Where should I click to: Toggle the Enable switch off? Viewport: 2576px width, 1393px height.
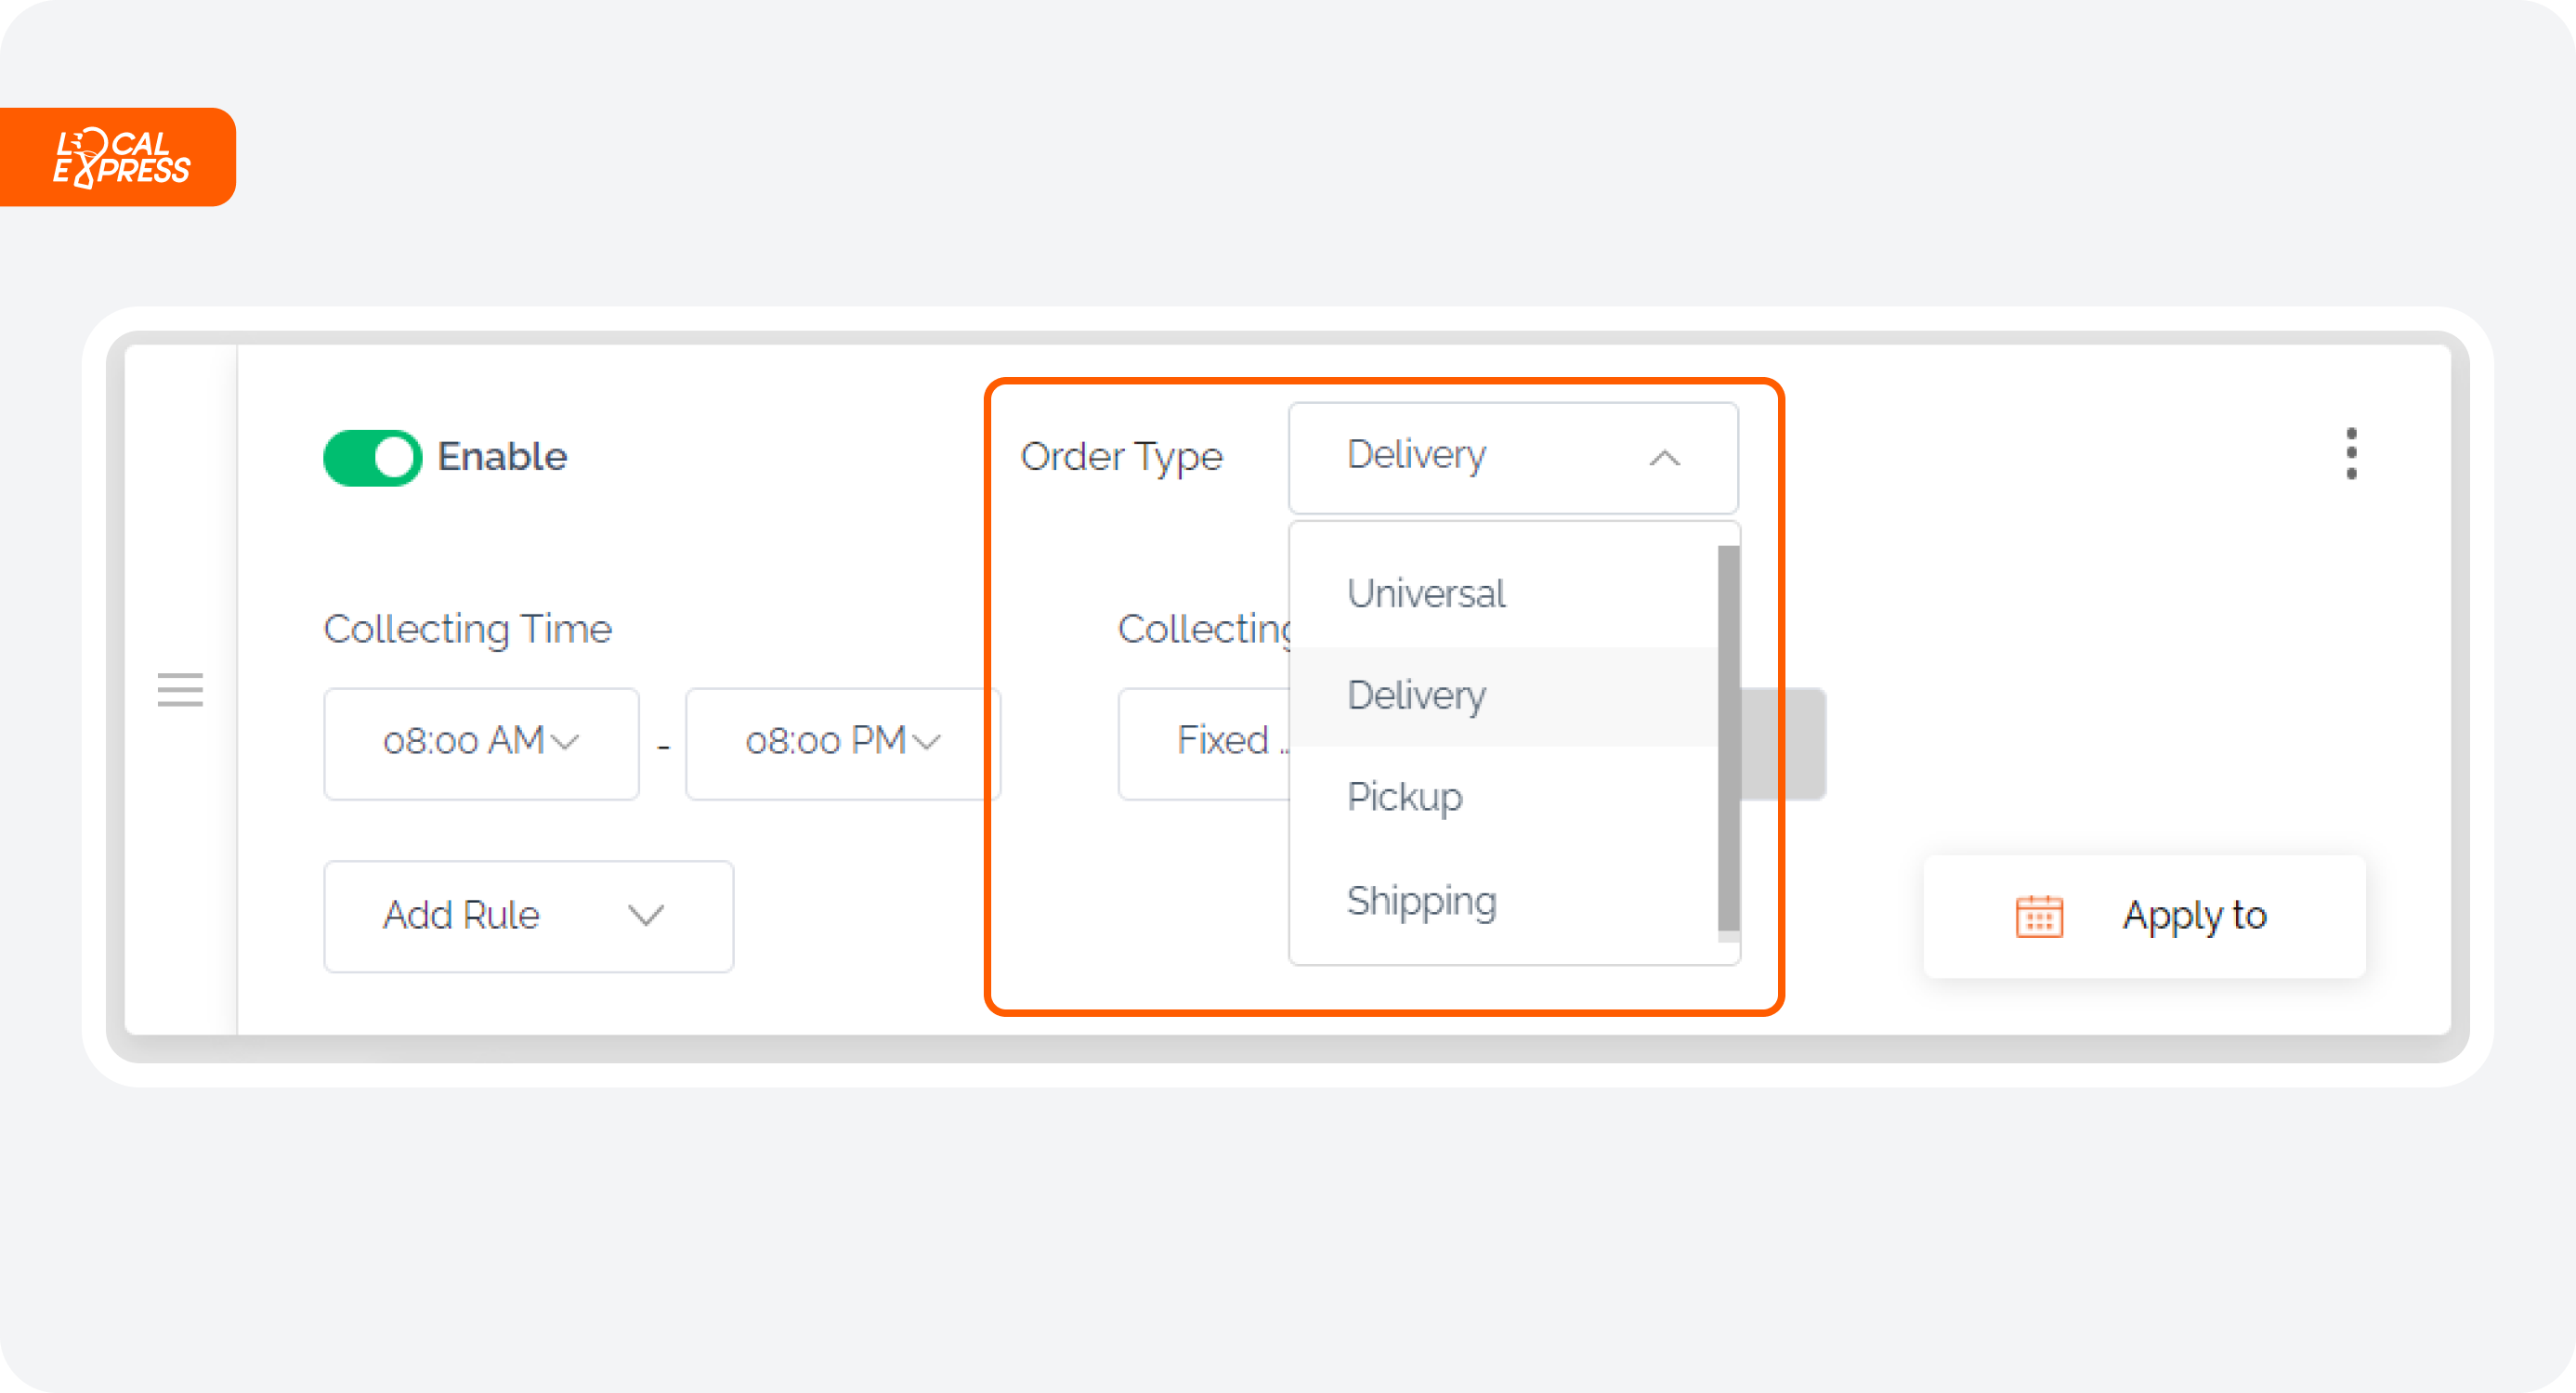[x=372, y=457]
